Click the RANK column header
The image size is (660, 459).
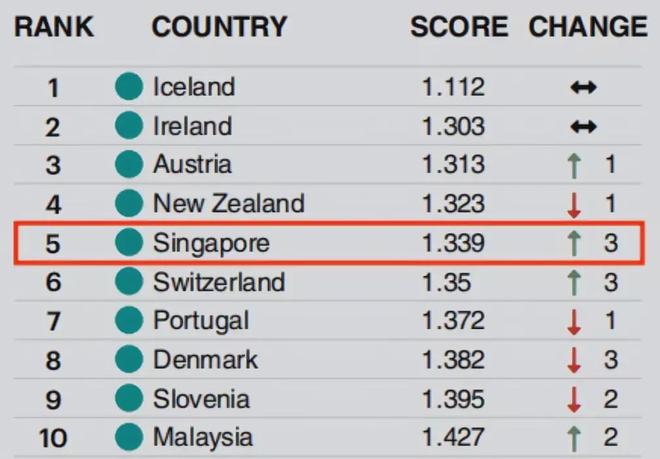[x=56, y=27]
